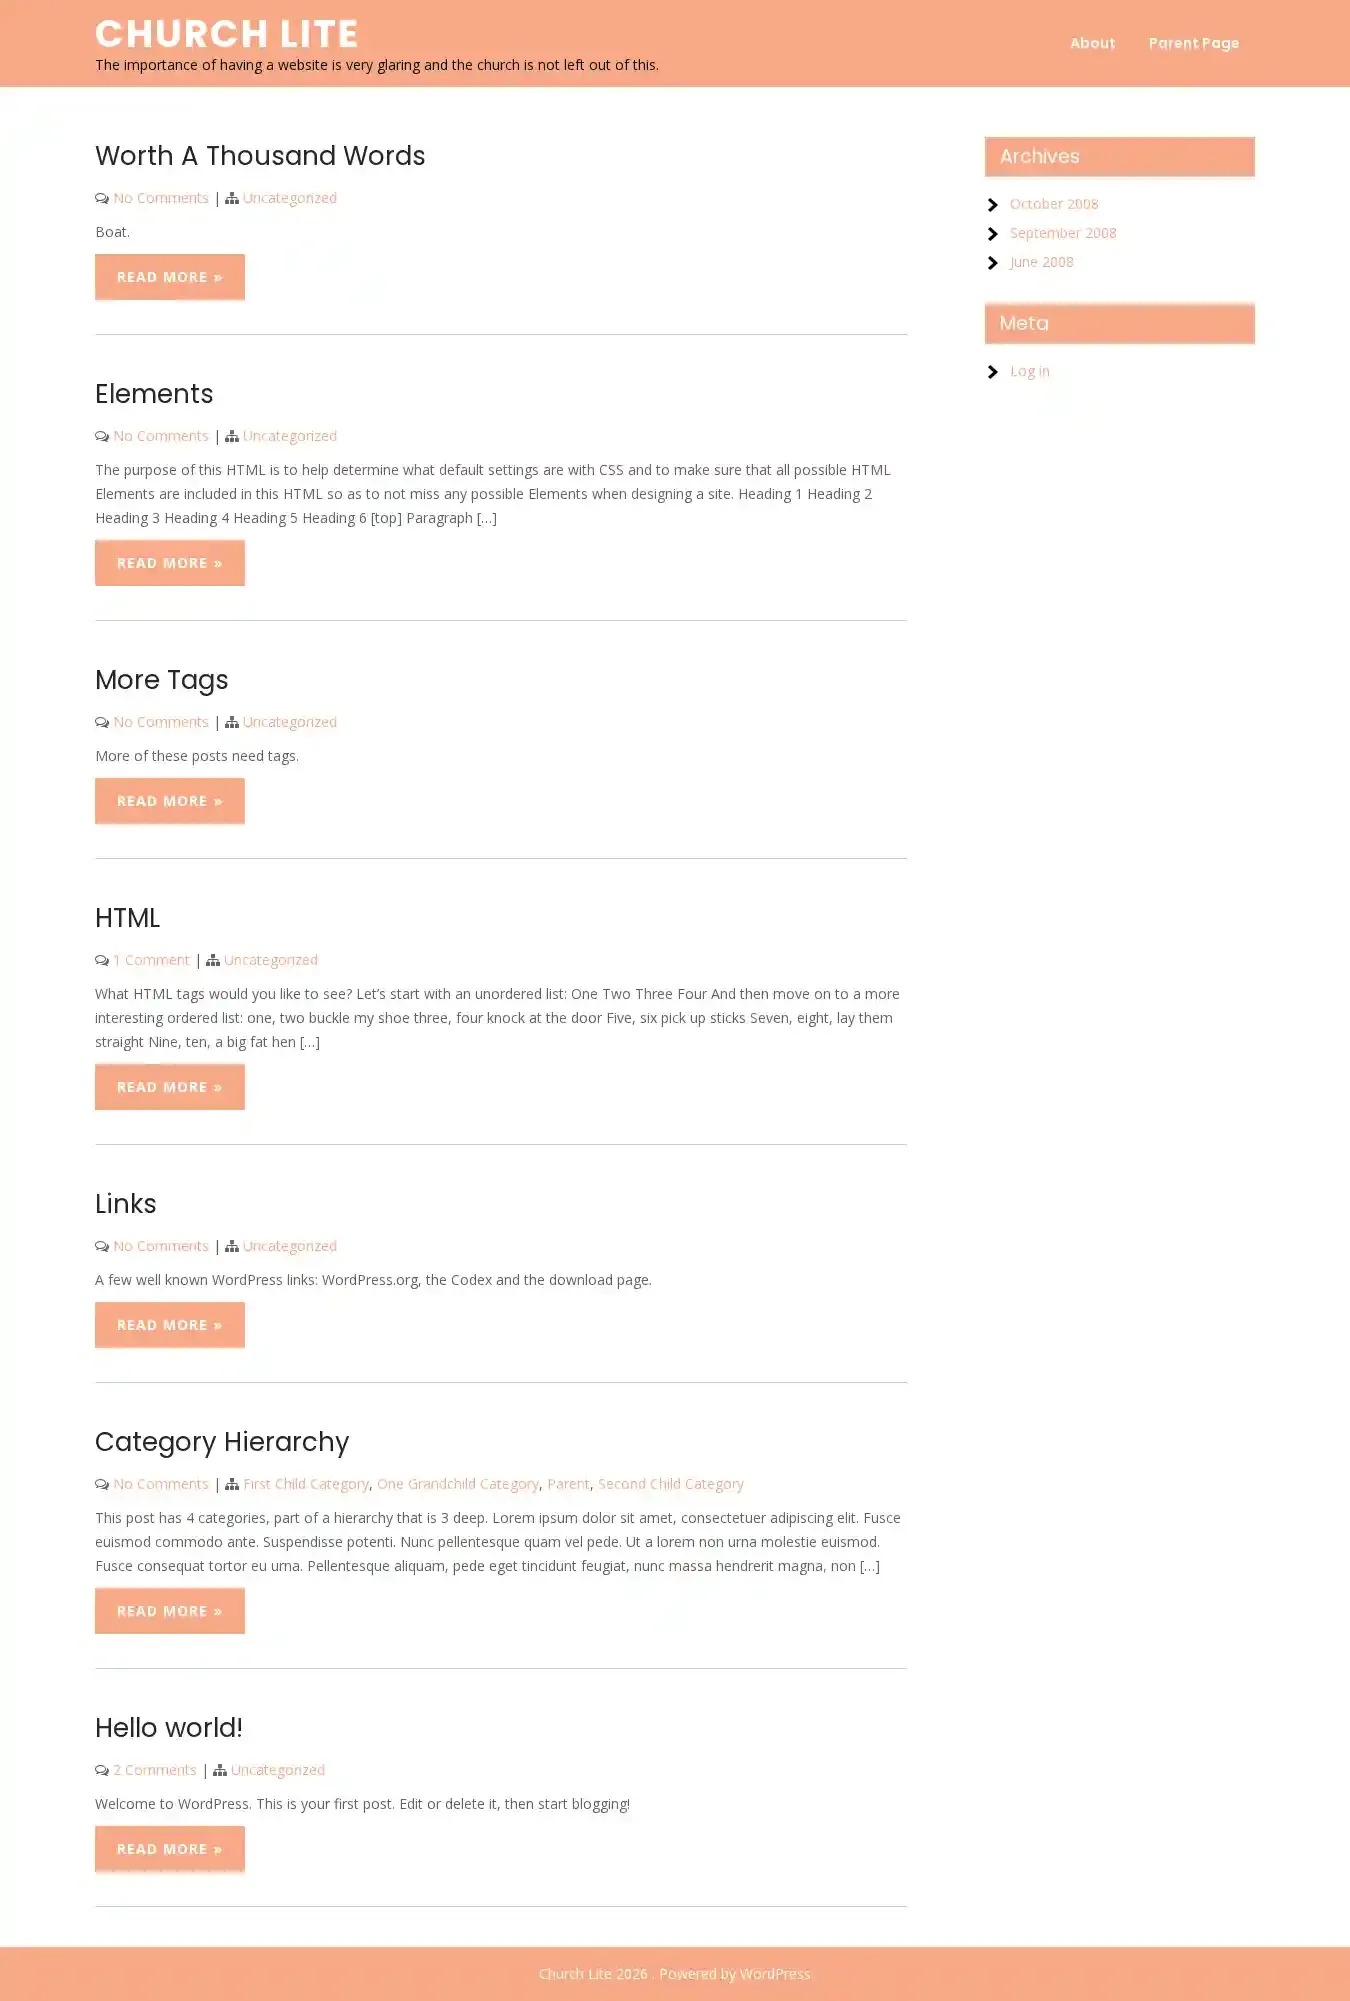Click comment bubble icon under HTML post

pos(102,960)
